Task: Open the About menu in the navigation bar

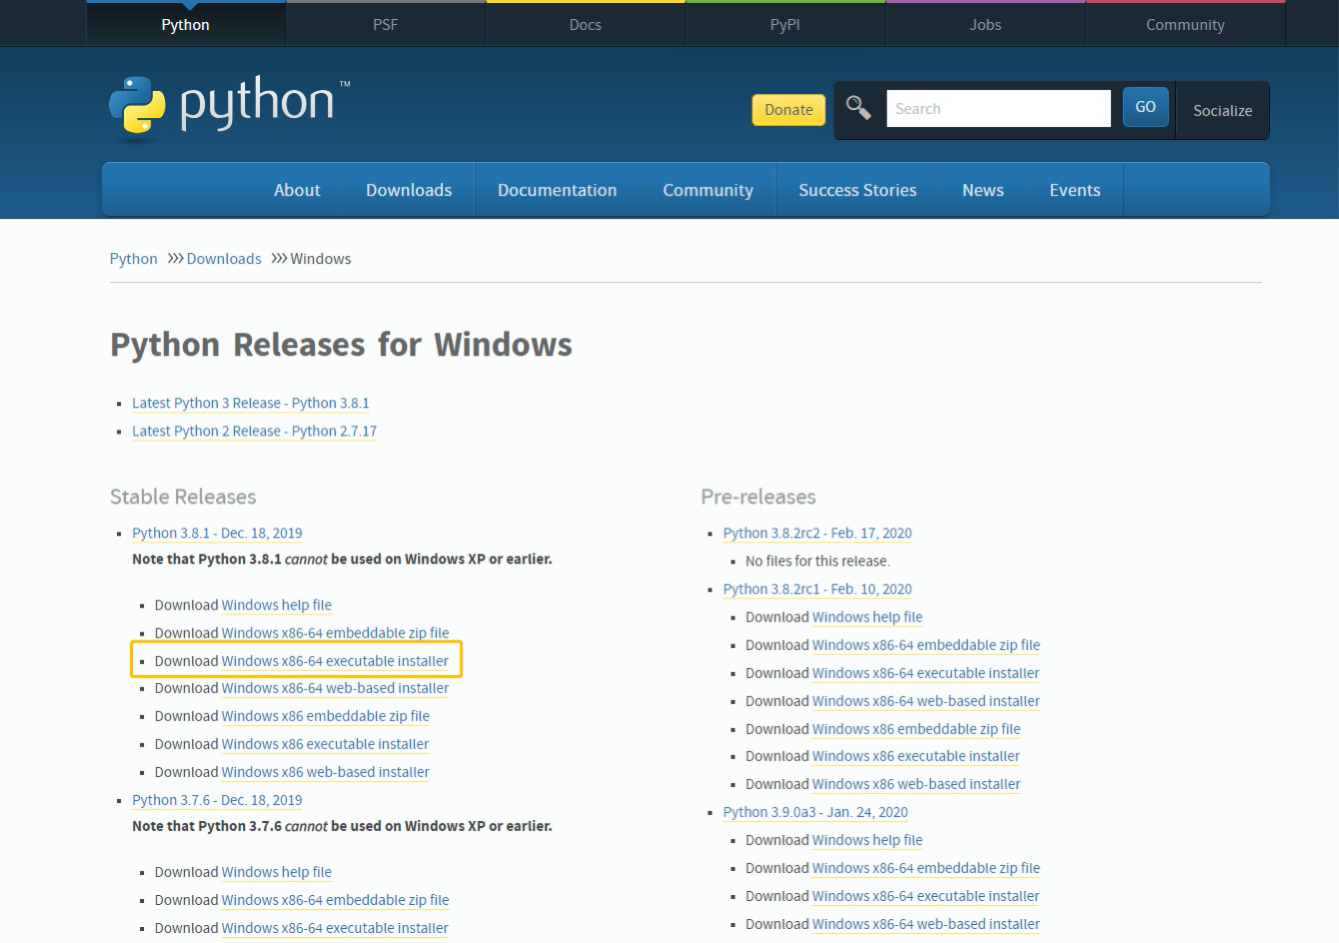Action: [x=297, y=190]
